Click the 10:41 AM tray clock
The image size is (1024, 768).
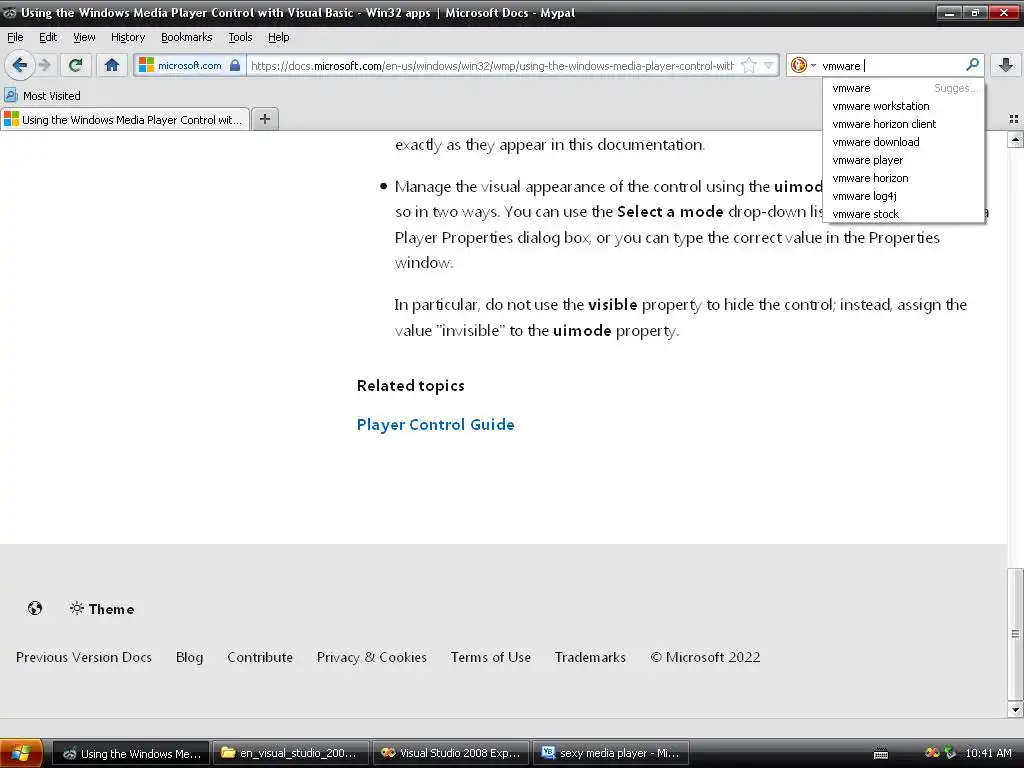click(988, 753)
